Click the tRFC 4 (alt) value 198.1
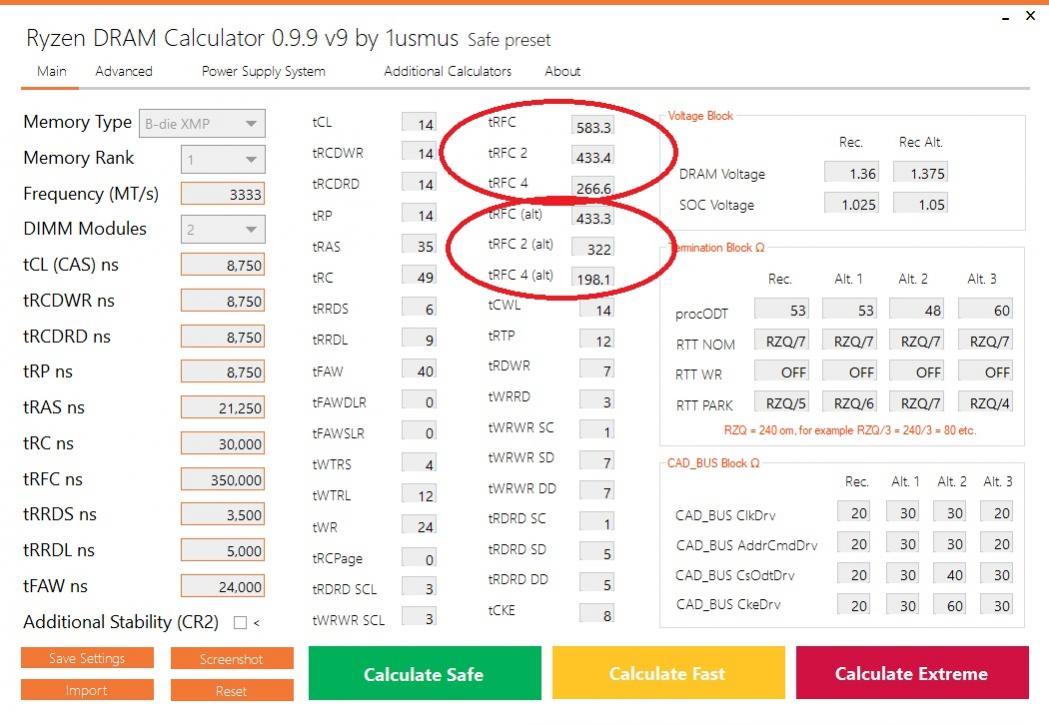This screenshot has width=1049, height=725. [x=593, y=278]
